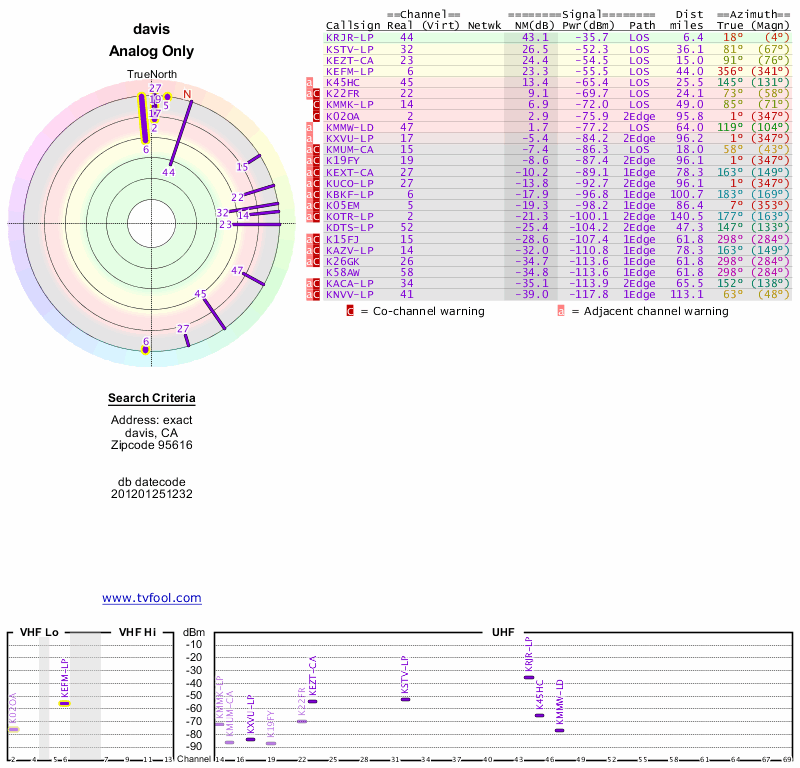
Task: Select the KSTV-LP callsign row
Action: click(x=349, y=49)
